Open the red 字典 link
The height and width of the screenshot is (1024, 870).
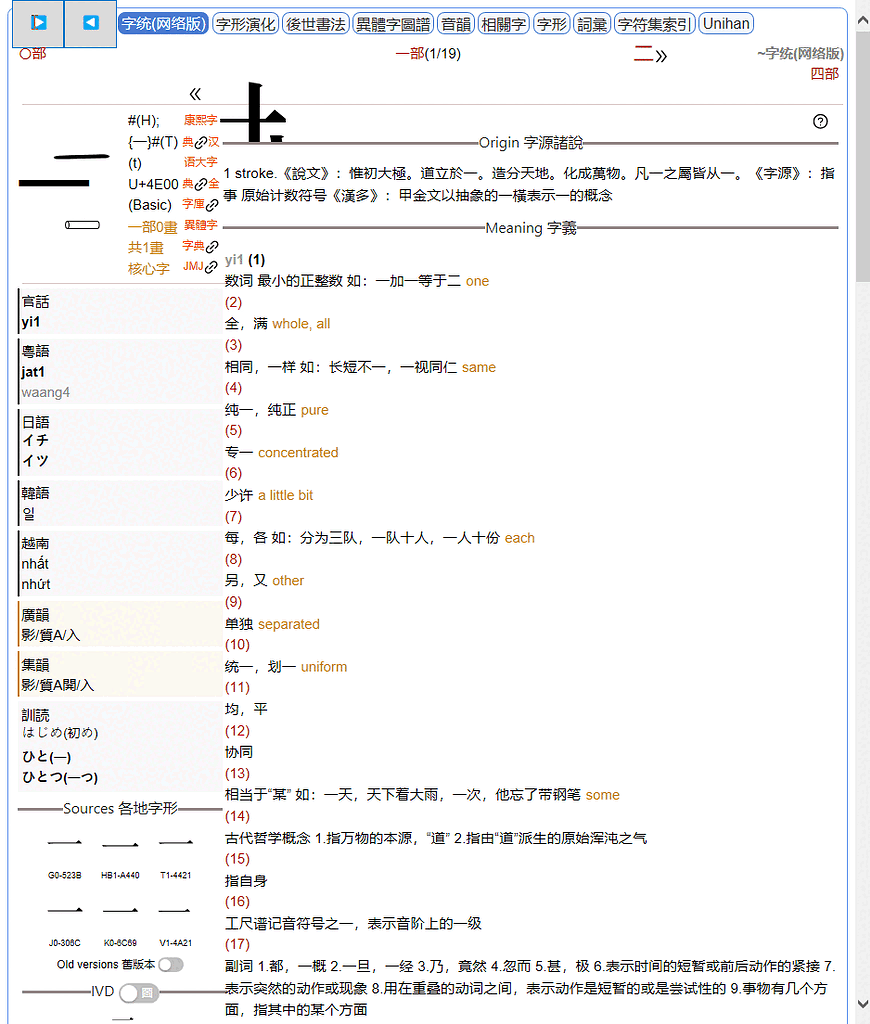pyautogui.click(x=193, y=246)
